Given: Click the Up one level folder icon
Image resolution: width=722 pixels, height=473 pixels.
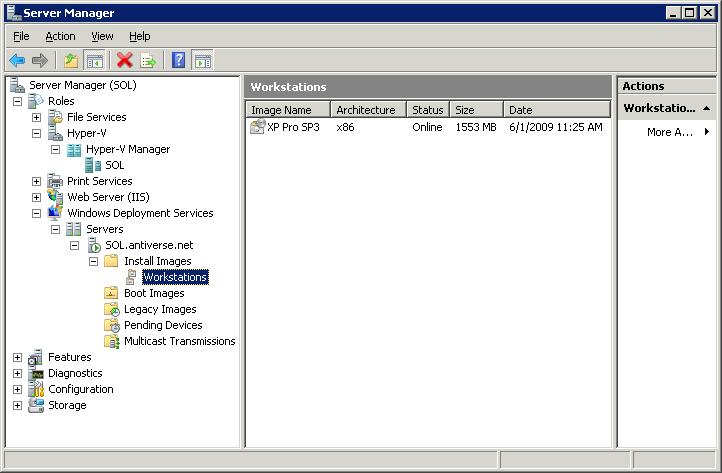Looking at the screenshot, I should (x=71, y=60).
